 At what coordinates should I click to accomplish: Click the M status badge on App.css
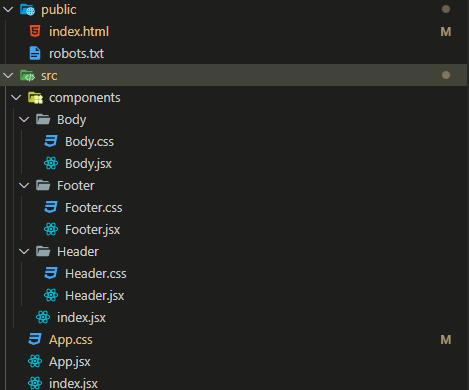click(x=446, y=340)
